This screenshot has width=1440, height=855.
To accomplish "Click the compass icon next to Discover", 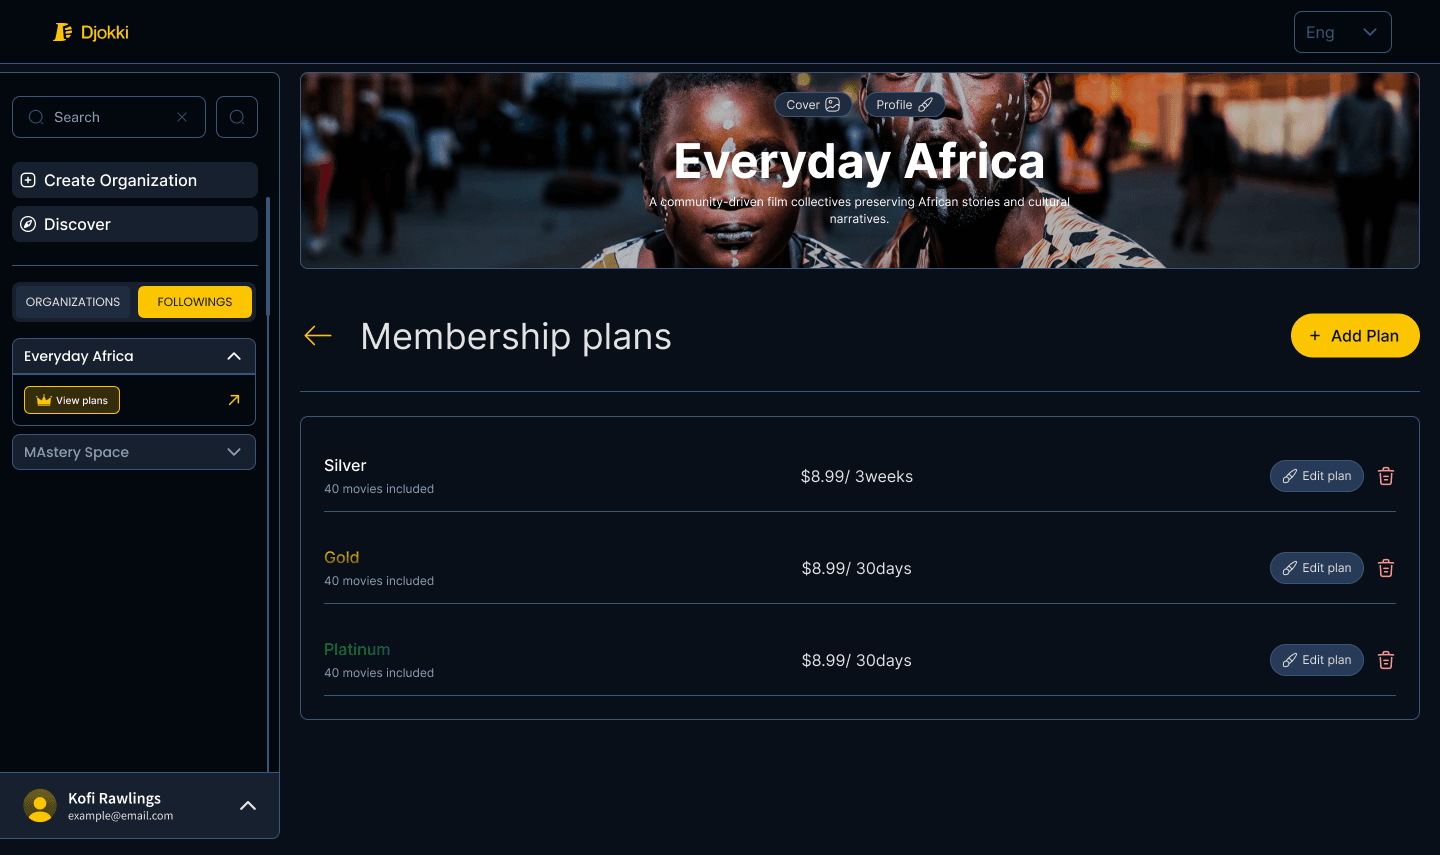I will 28,224.
